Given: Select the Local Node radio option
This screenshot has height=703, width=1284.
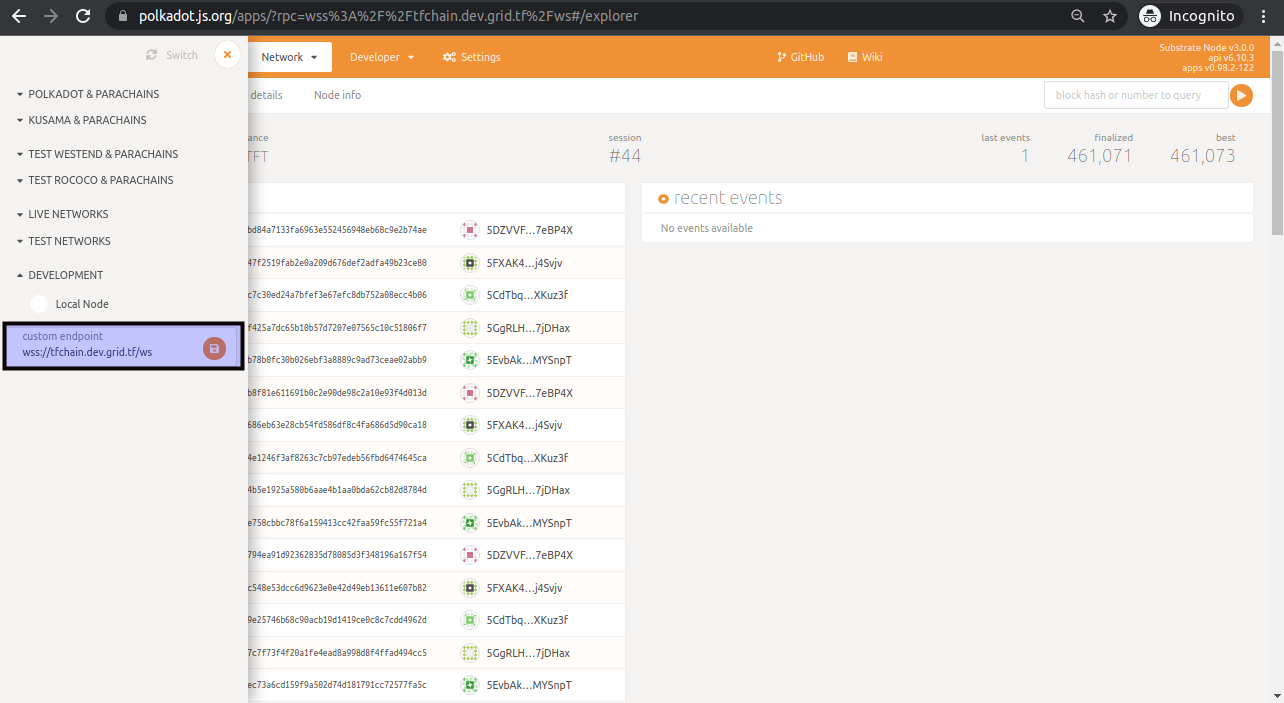Looking at the screenshot, I should pyautogui.click(x=39, y=304).
